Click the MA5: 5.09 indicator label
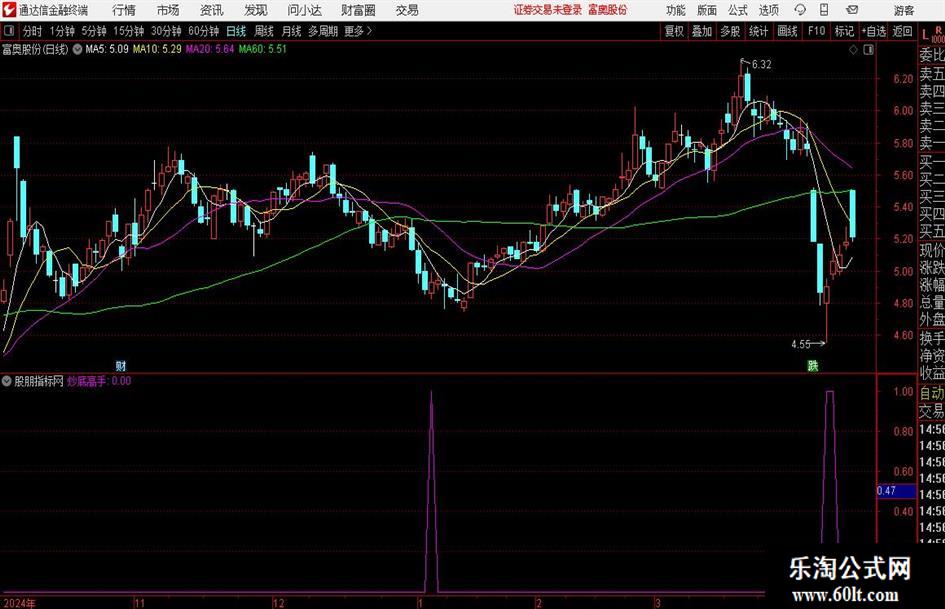 107,49
